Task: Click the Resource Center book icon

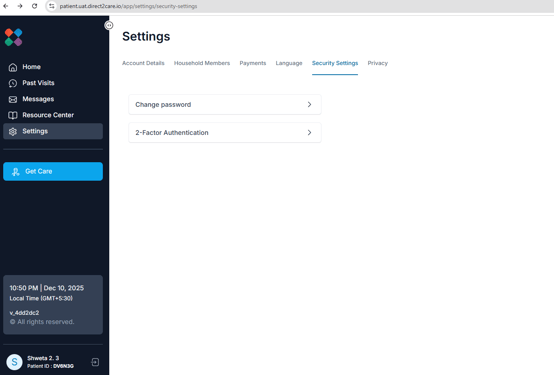Action: coord(13,115)
